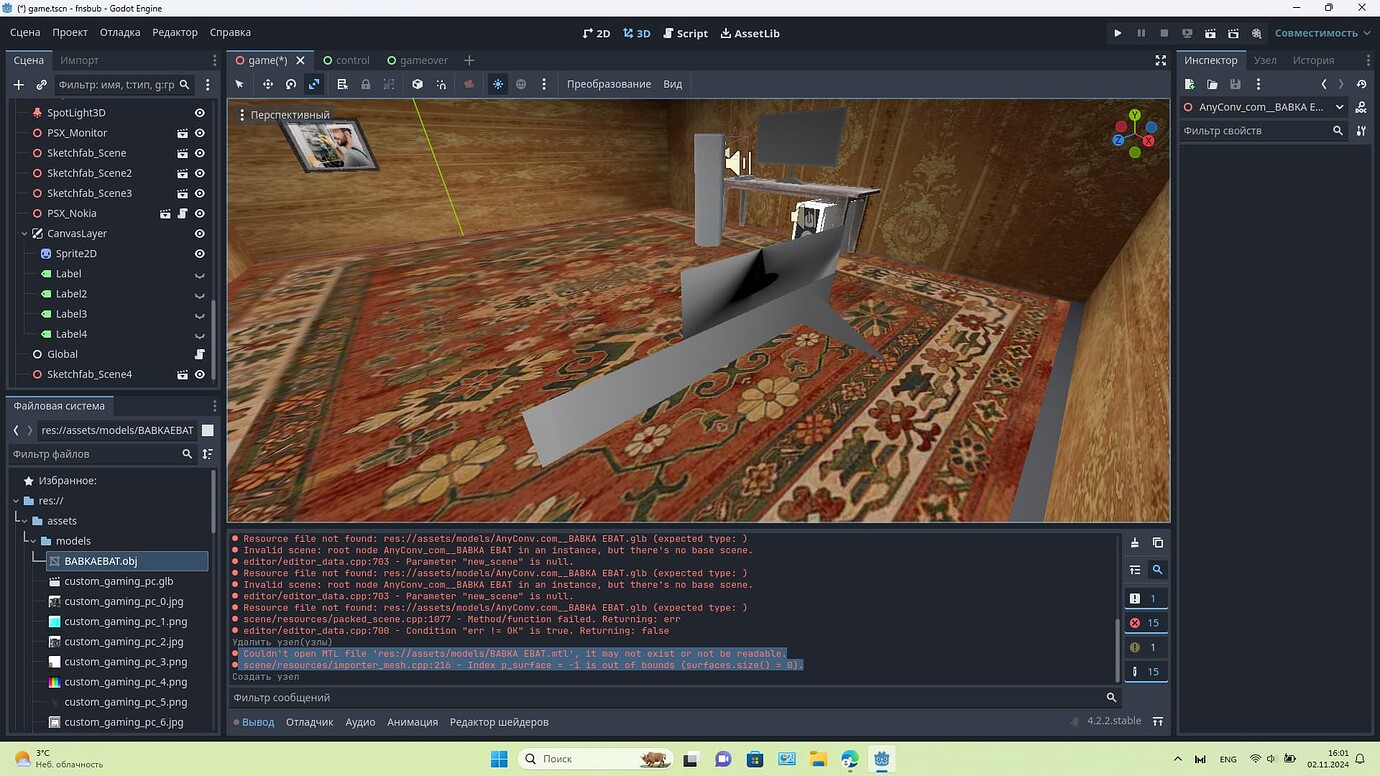Toggle visibility of Label3

point(199,314)
